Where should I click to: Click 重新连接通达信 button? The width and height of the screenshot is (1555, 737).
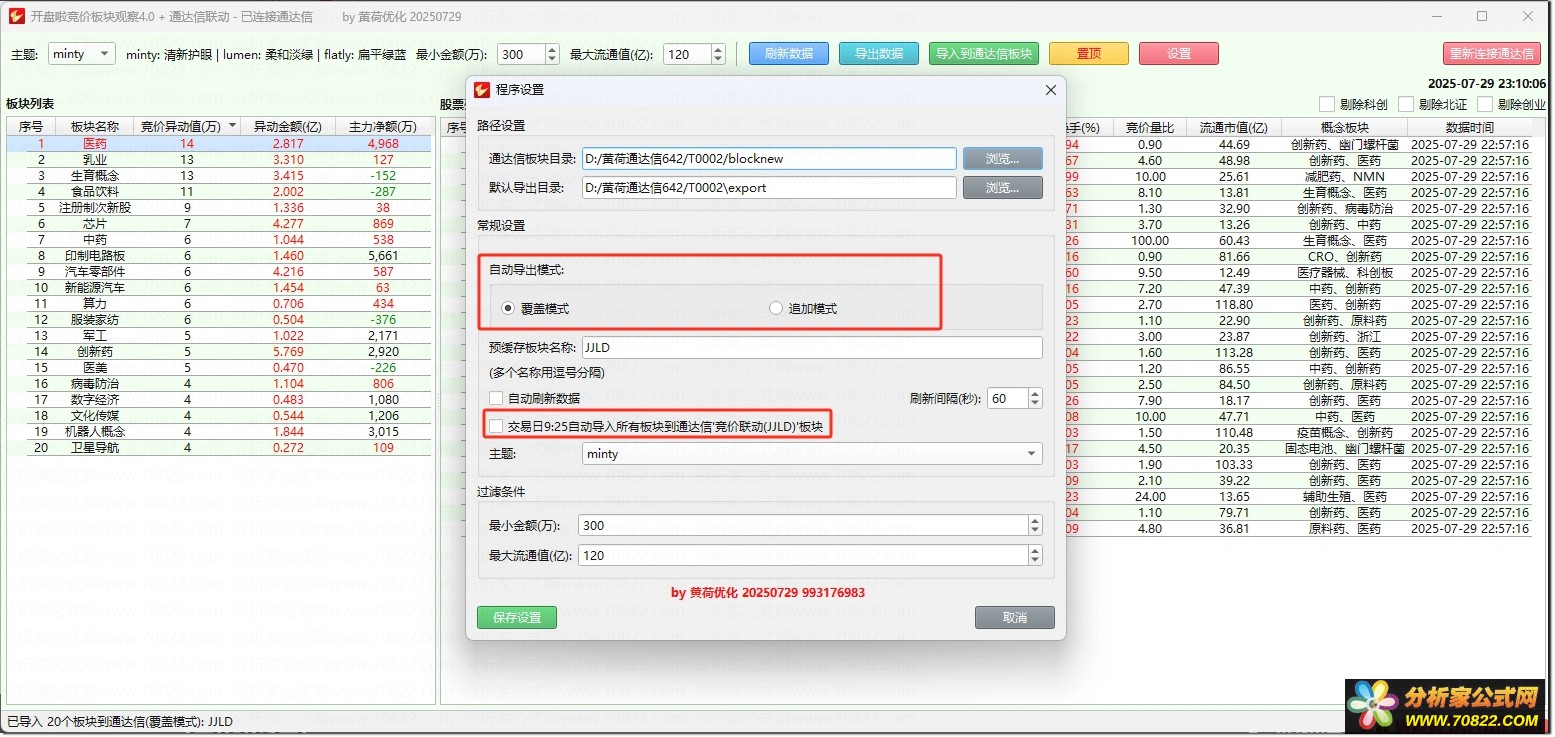point(1492,54)
